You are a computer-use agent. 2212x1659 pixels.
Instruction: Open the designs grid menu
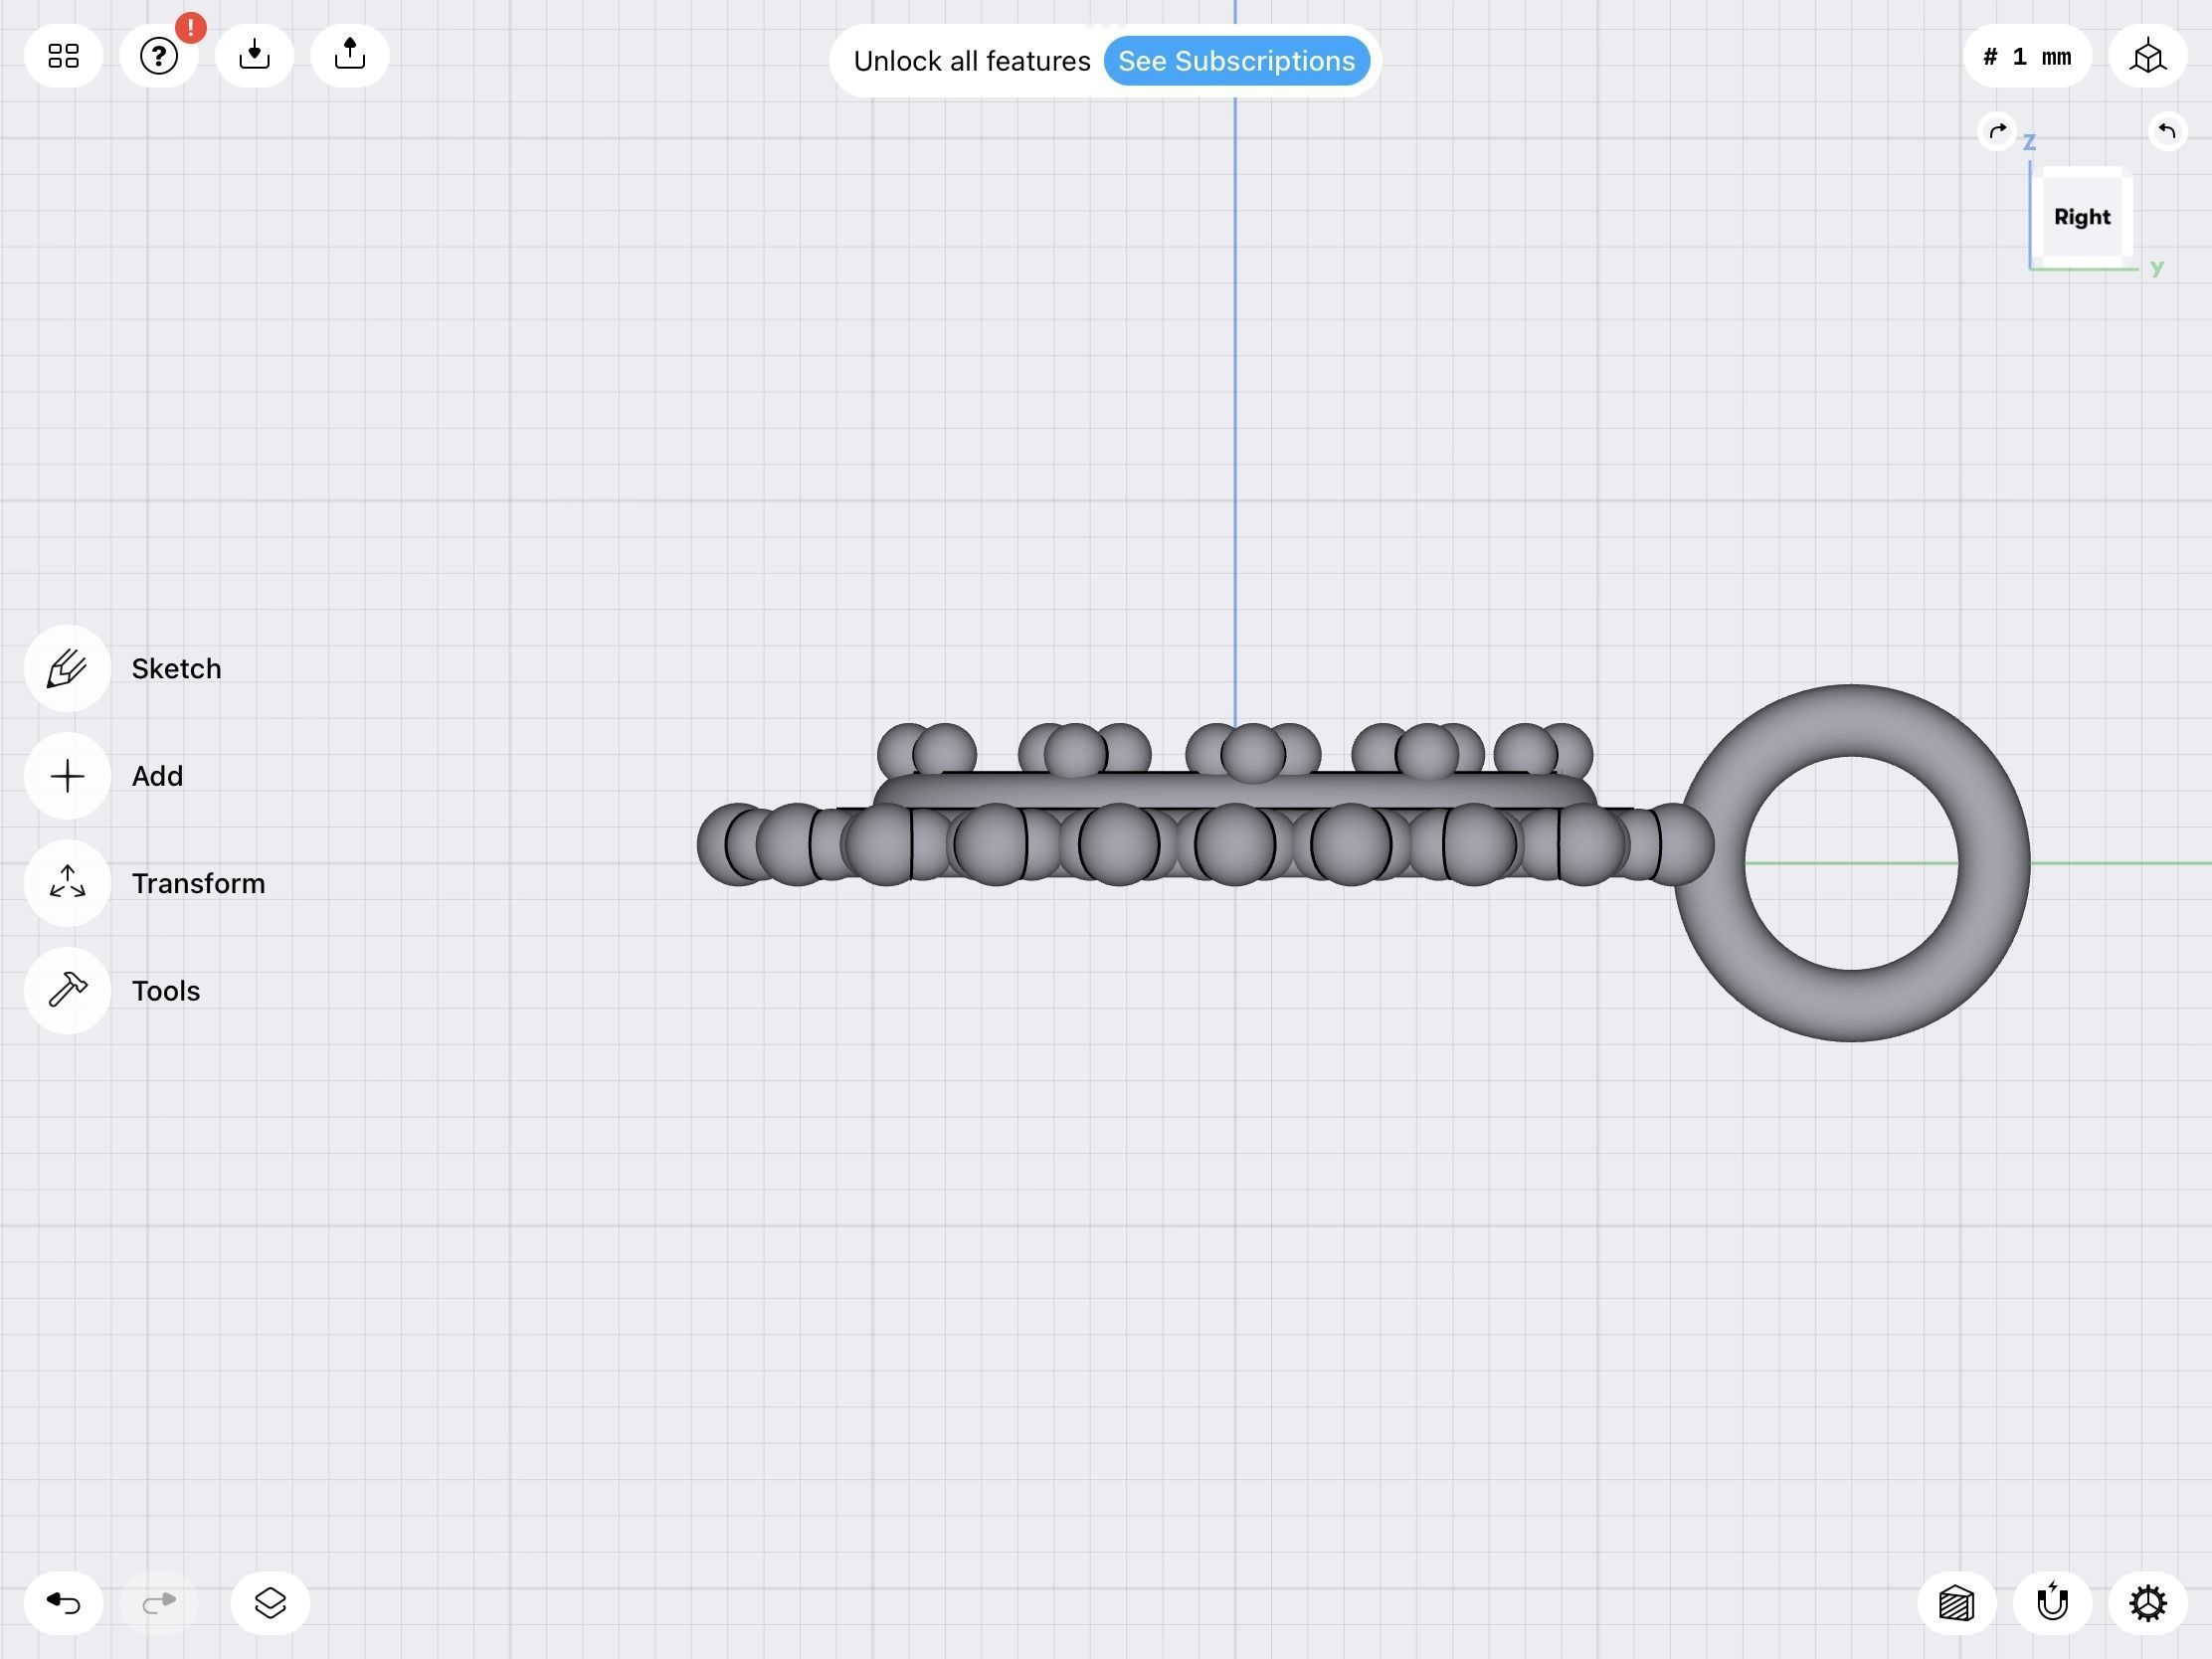pos(64,56)
